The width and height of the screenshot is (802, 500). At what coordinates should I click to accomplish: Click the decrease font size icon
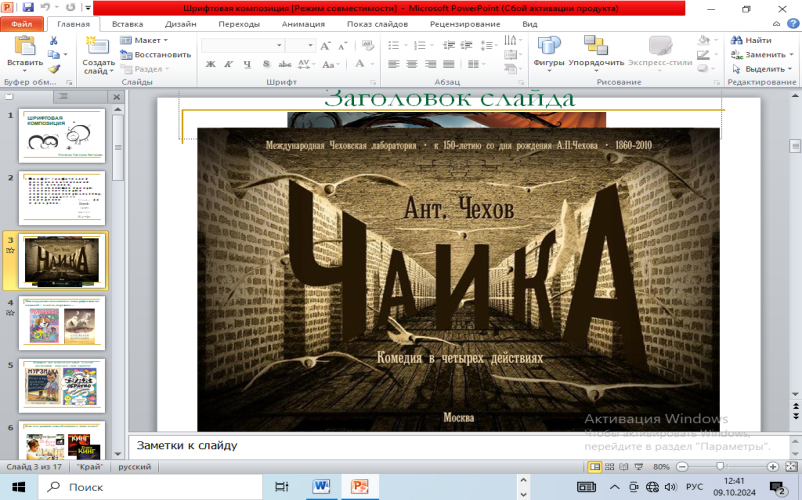point(342,46)
